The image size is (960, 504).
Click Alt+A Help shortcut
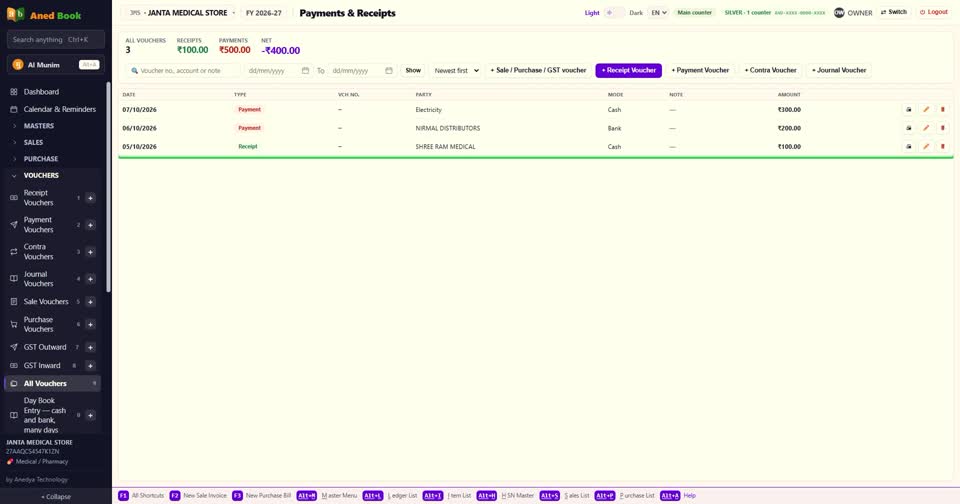pyautogui.click(x=678, y=495)
